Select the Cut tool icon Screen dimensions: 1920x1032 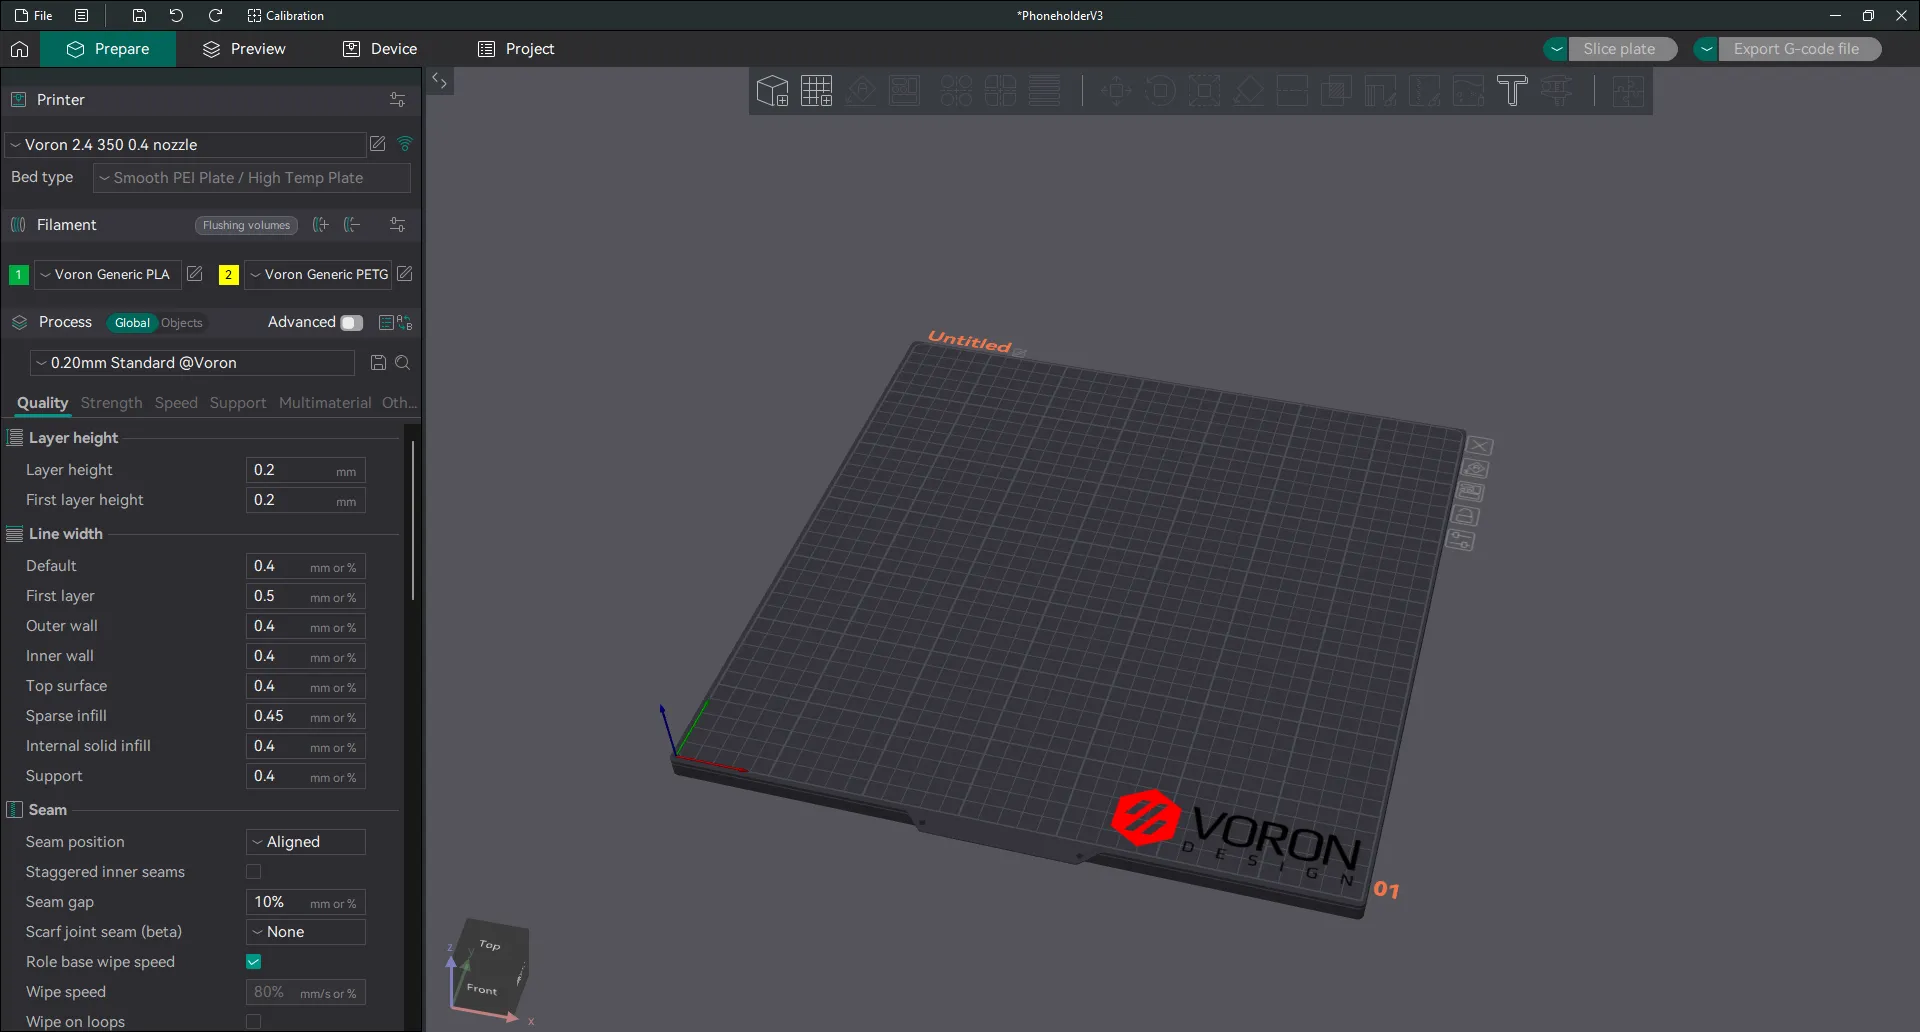coord(1292,91)
